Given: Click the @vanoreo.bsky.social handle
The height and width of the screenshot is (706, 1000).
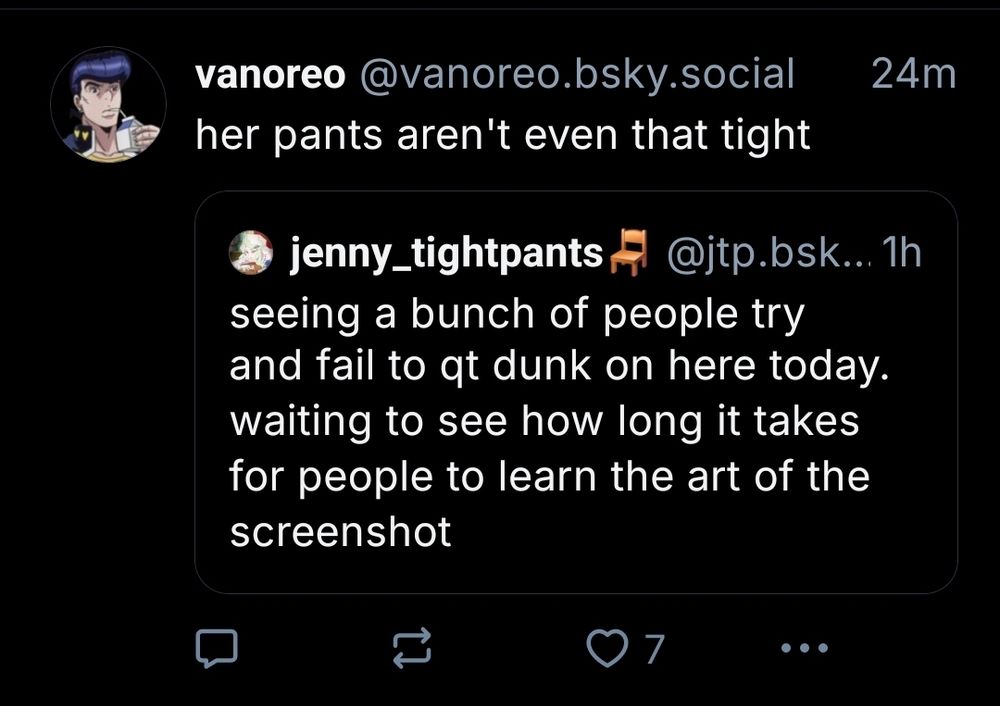Looking at the screenshot, I should (x=568, y=75).
